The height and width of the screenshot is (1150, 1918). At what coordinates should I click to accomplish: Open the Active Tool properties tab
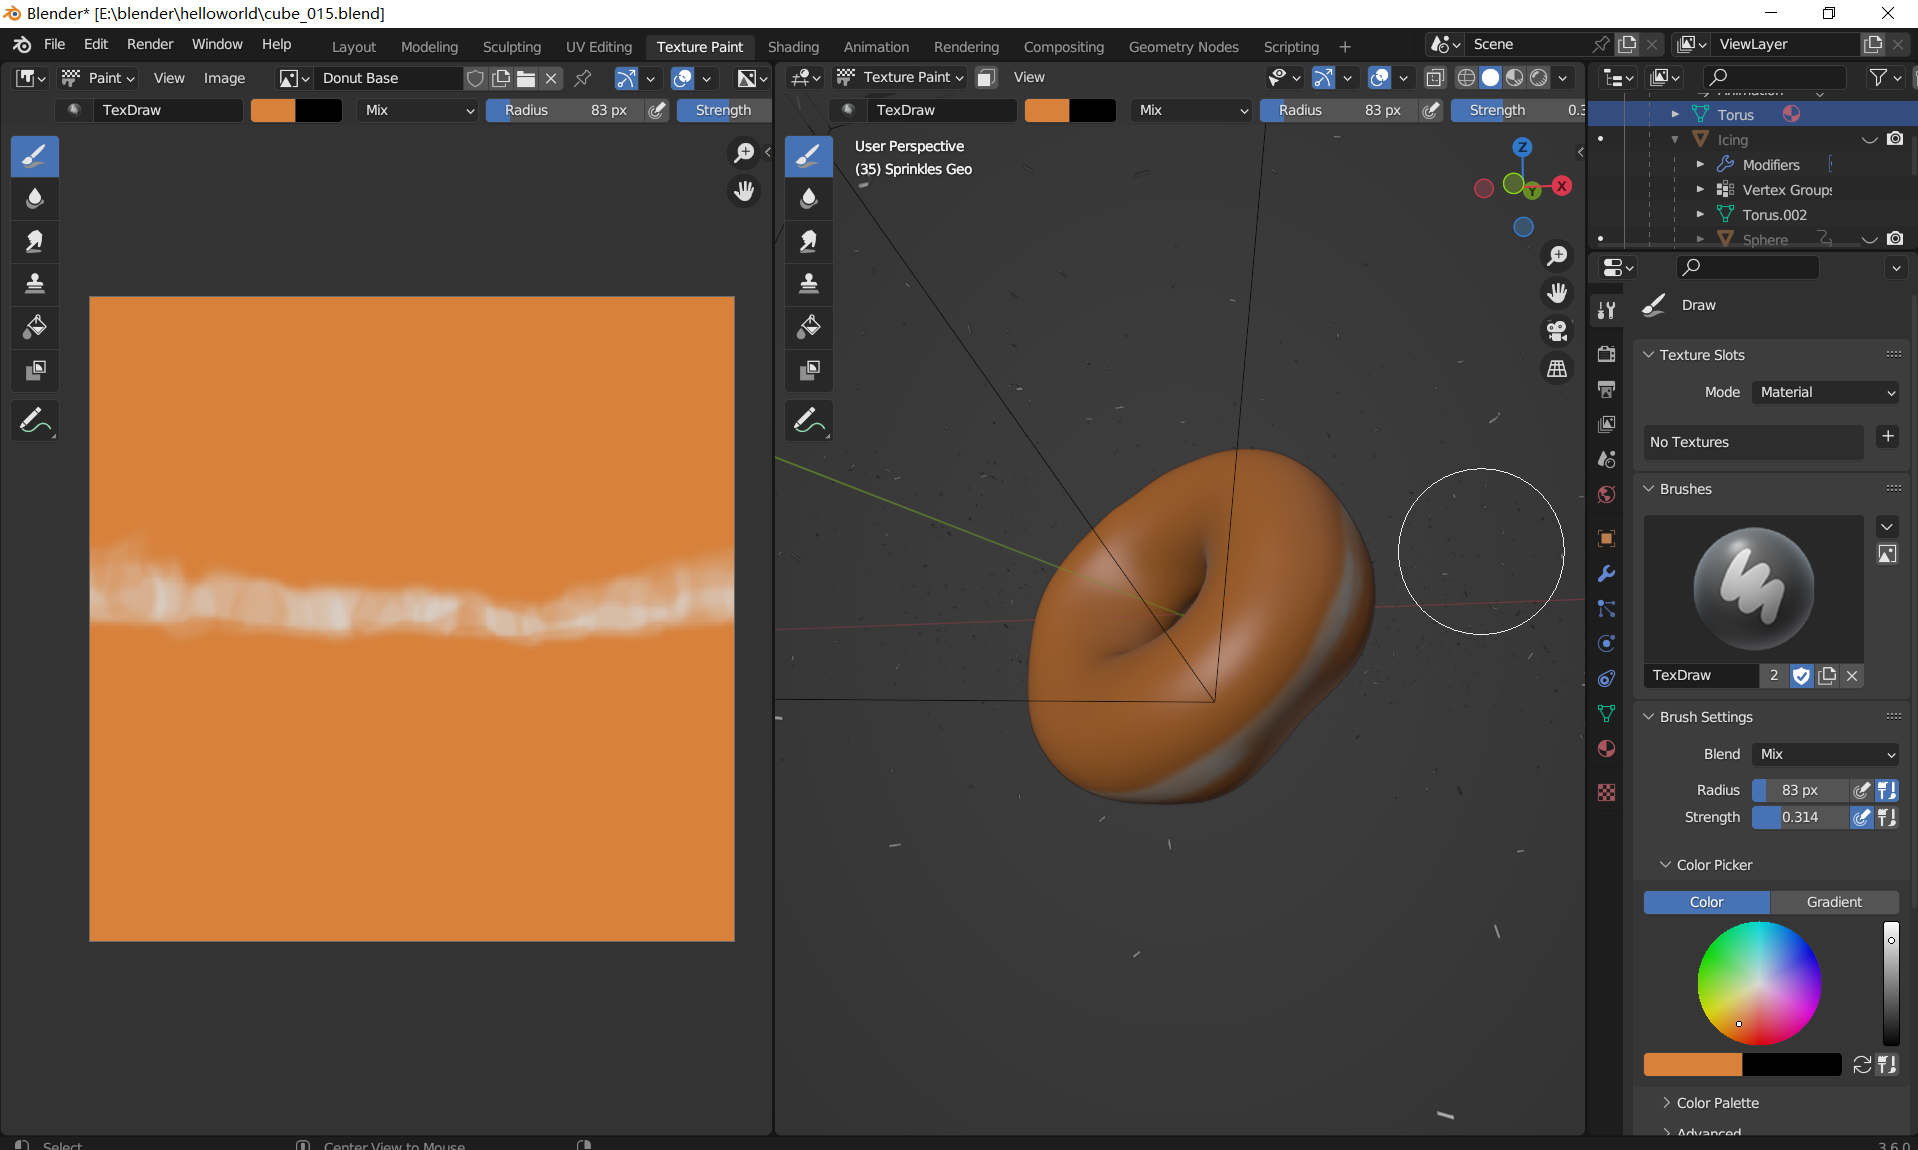[1606, 310]
